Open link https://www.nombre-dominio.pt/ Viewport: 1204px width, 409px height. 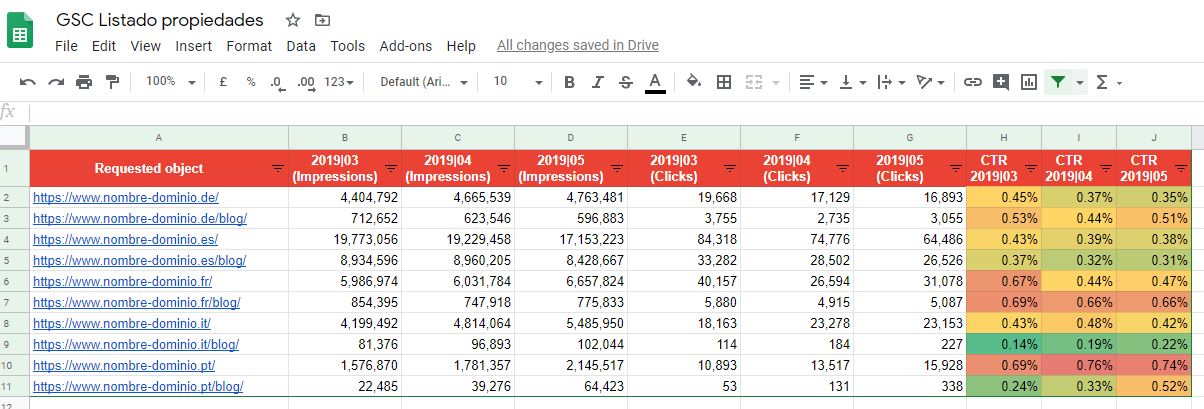(124, 365)
